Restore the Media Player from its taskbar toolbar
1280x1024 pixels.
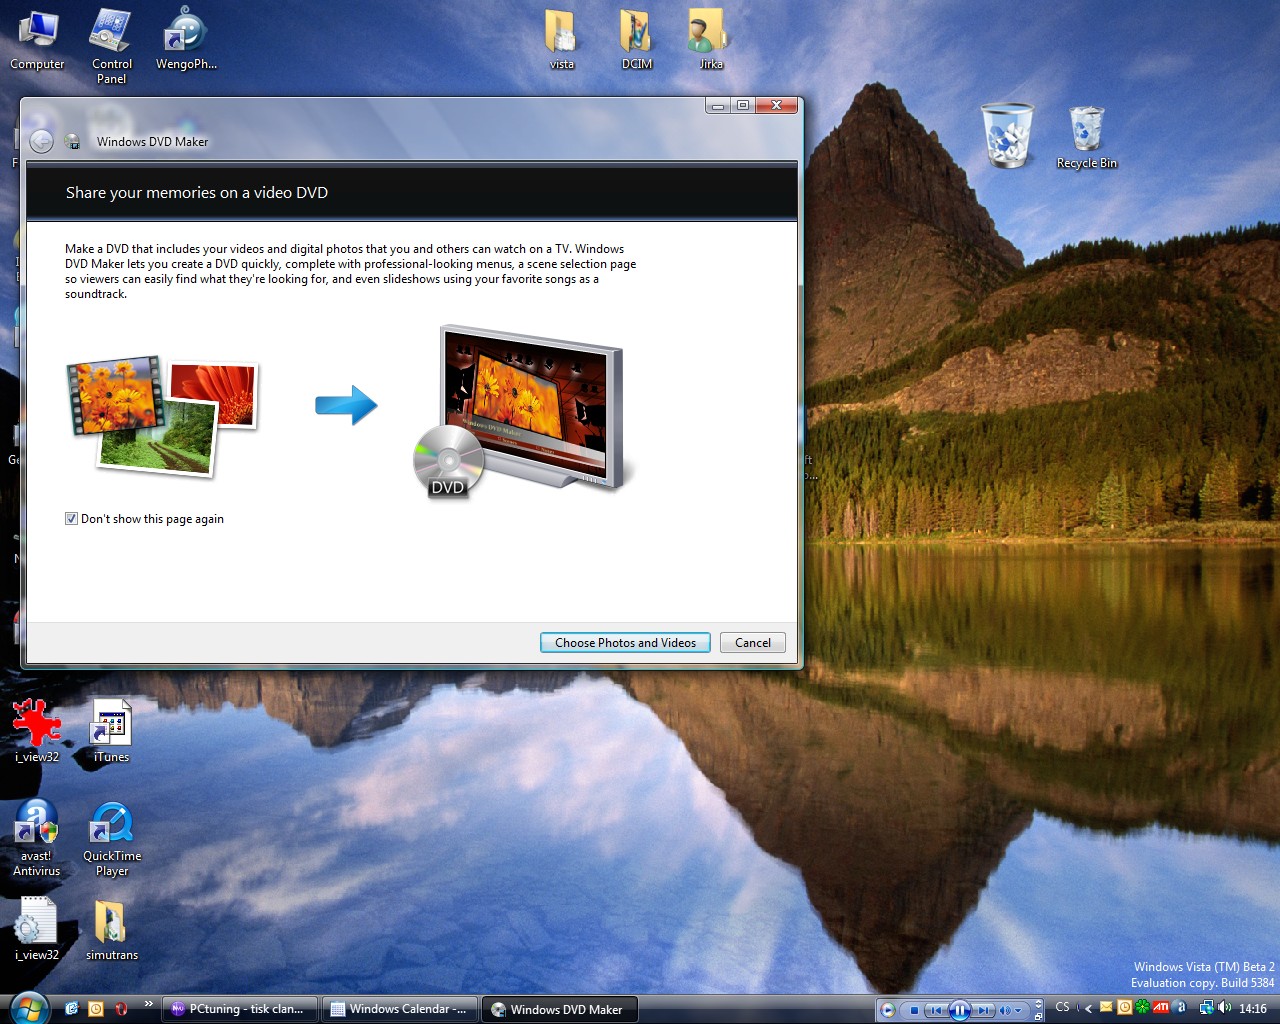tap(1038, 1017)
